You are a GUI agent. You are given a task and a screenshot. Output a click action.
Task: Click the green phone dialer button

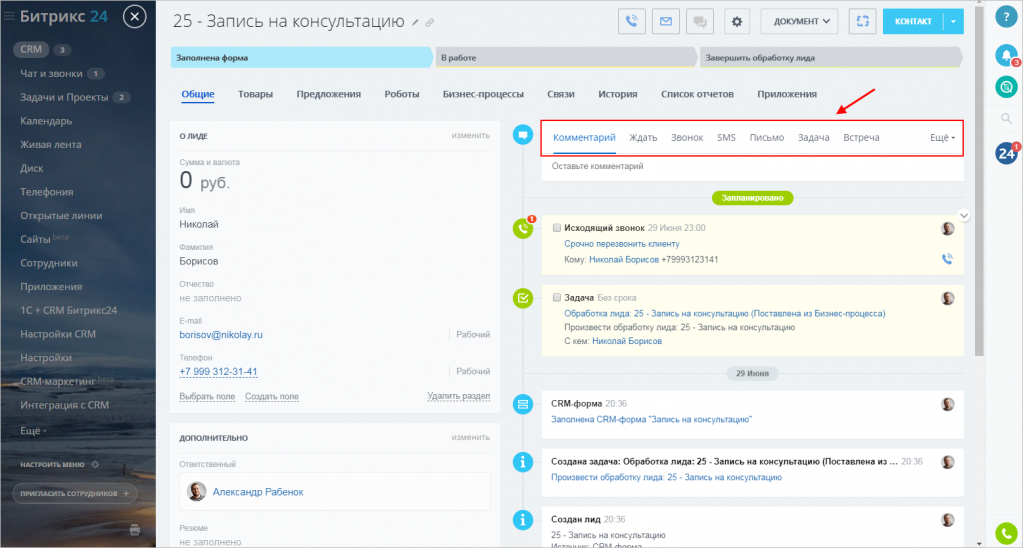tap(1007, 535)
